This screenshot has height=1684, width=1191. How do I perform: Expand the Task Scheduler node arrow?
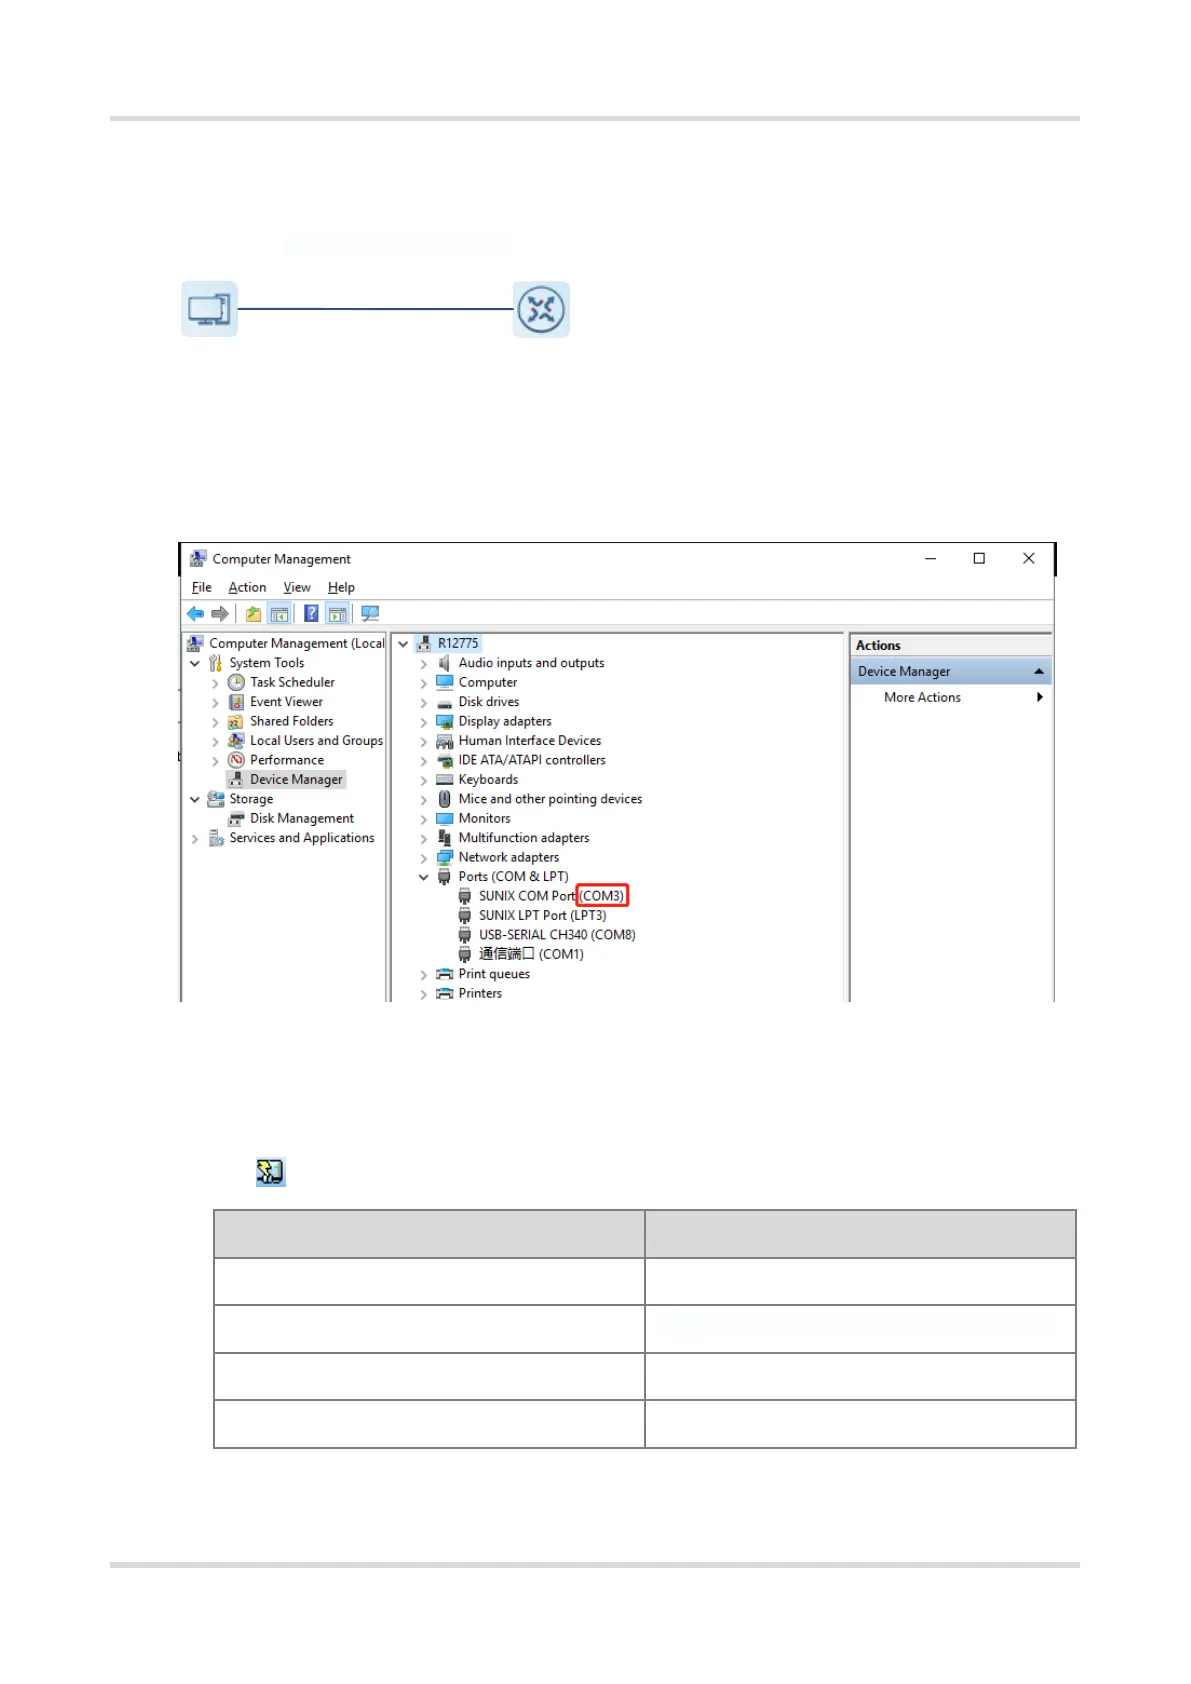215,683
